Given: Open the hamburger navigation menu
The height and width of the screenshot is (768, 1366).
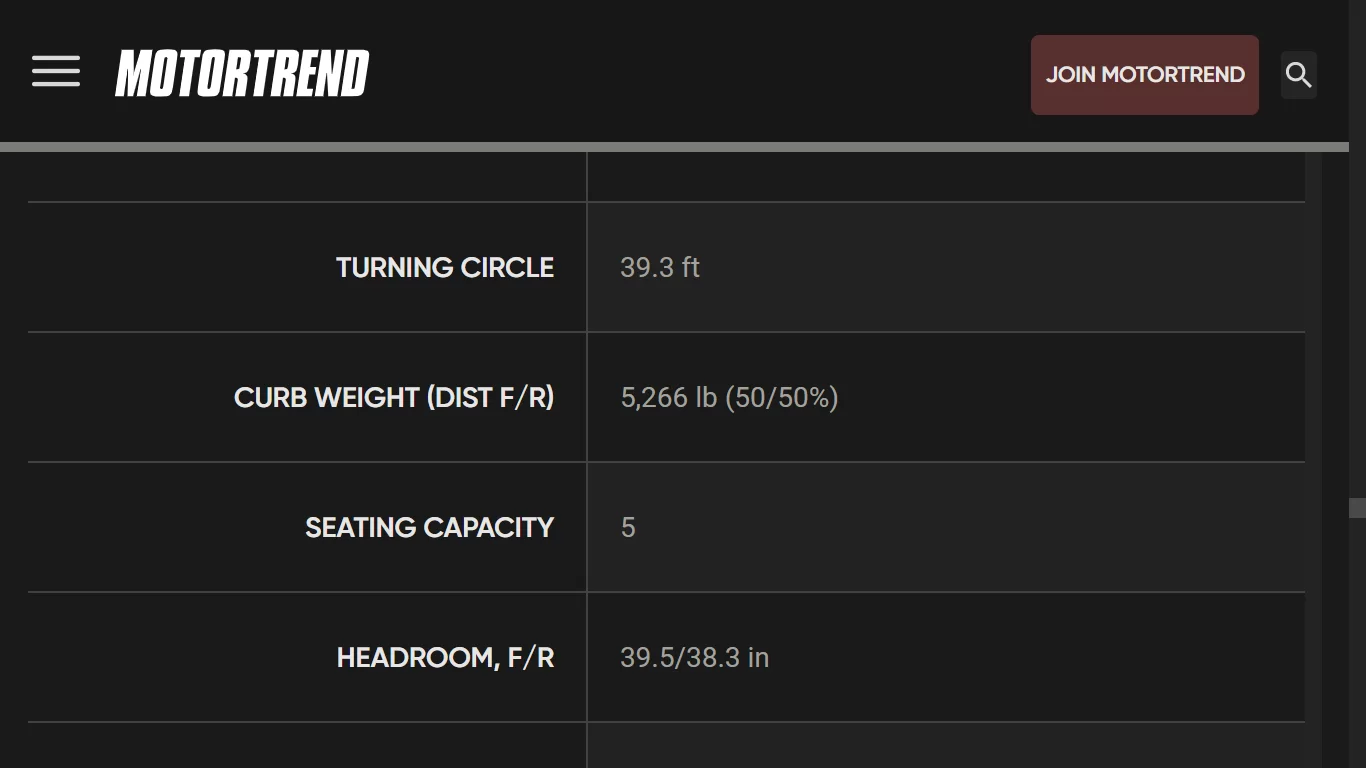Looking at the screenshot, I should (x=56, y=71).
